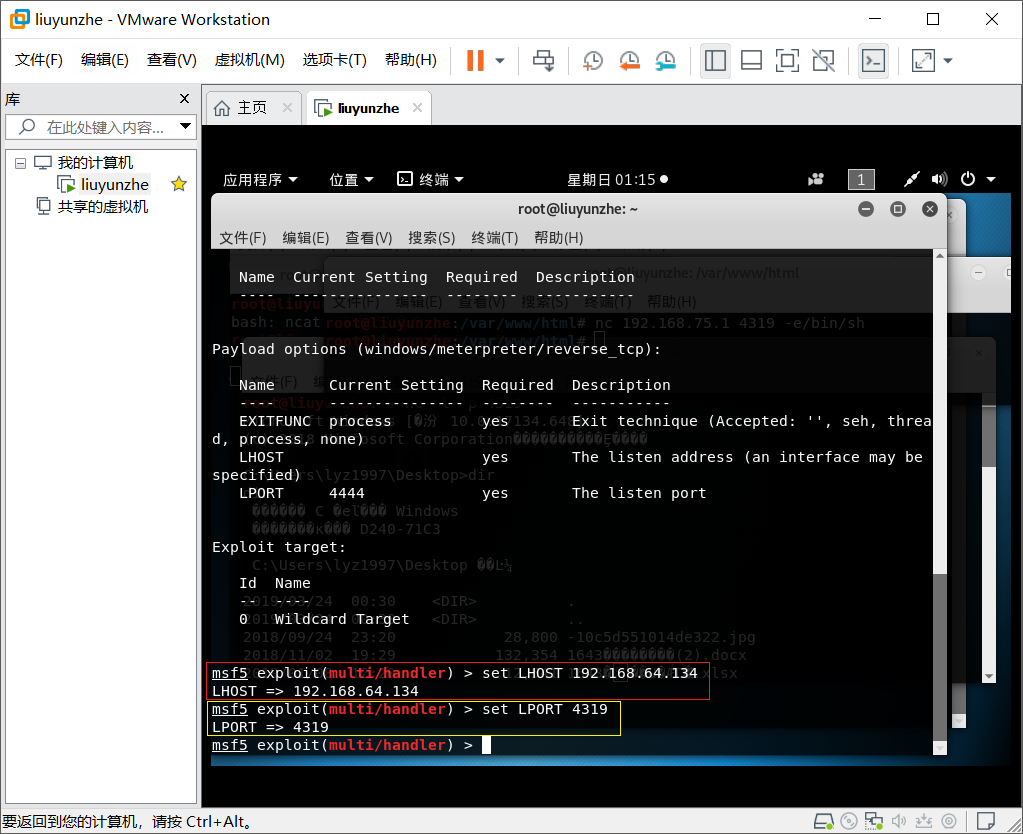This screenshot has height=834, width=1023.
Task: Click the stretch guest display icon
Action: [923, 61]
